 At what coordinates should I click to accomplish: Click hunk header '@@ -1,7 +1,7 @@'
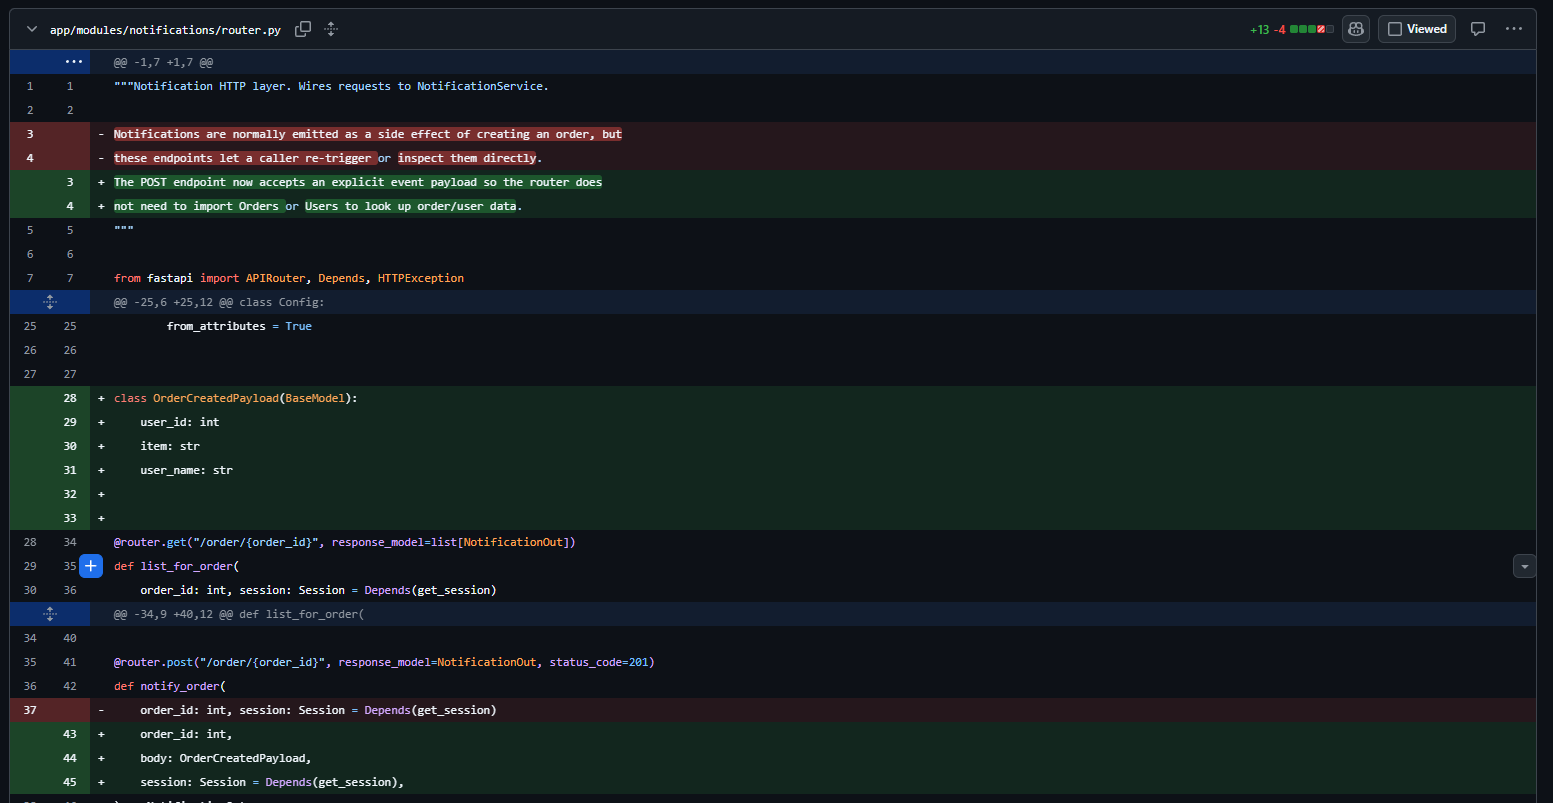(x=163, y=62)
